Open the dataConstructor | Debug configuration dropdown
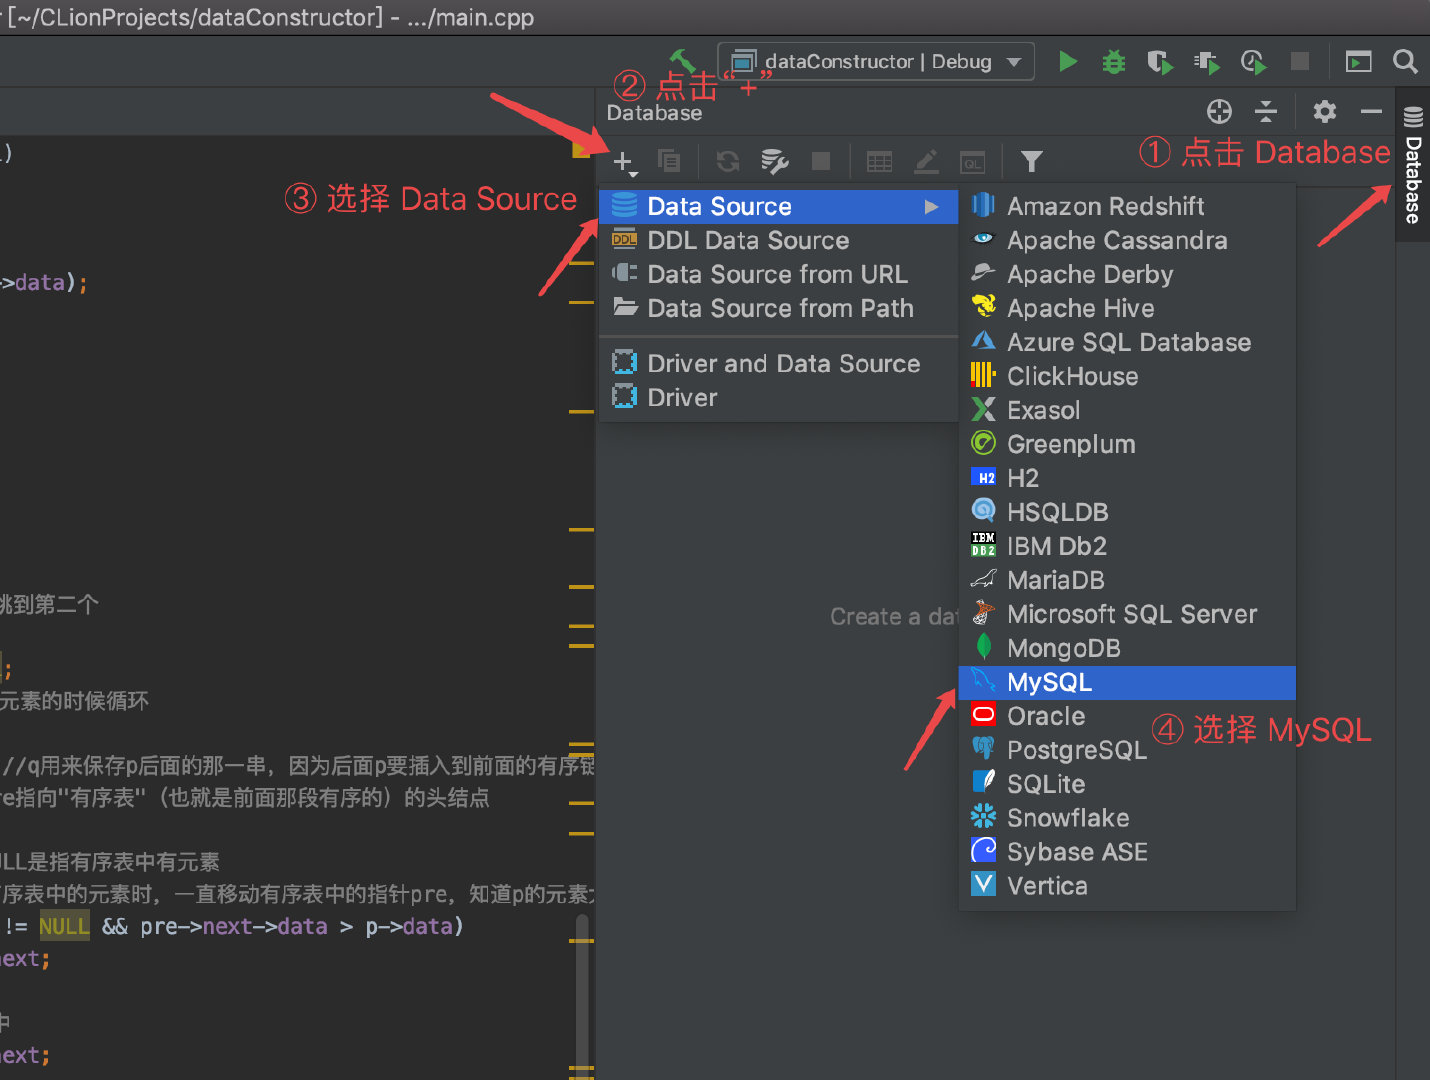Screen dimensions: 1430x1080 coord(876,62)
